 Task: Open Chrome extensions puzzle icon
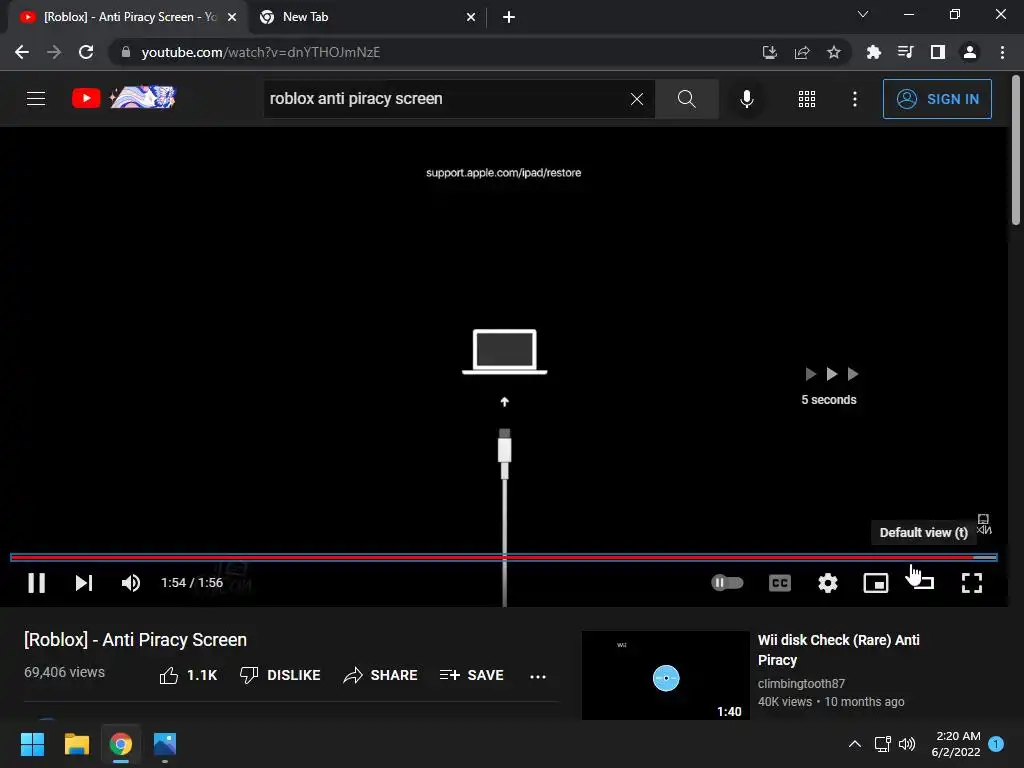click(874, 52)
